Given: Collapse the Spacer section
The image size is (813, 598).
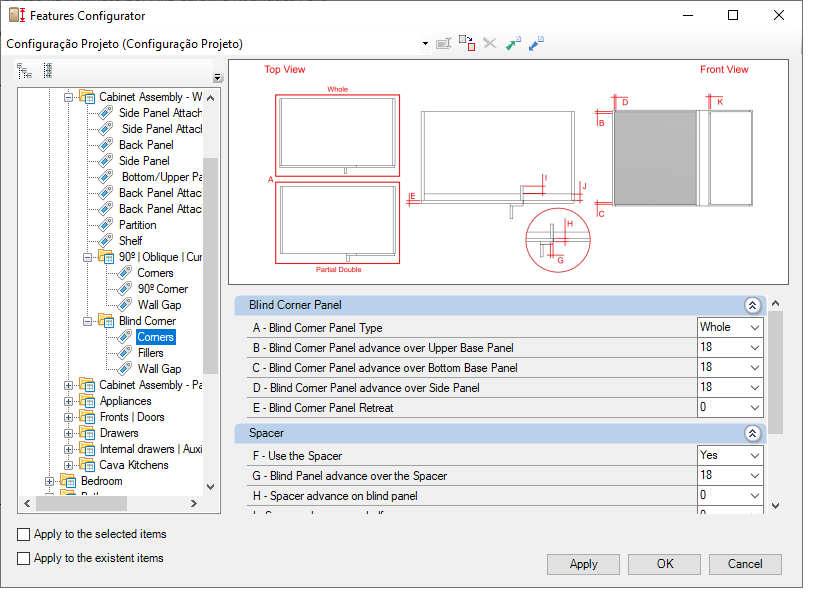Looking at the screenshot, I should coord(752,433).
